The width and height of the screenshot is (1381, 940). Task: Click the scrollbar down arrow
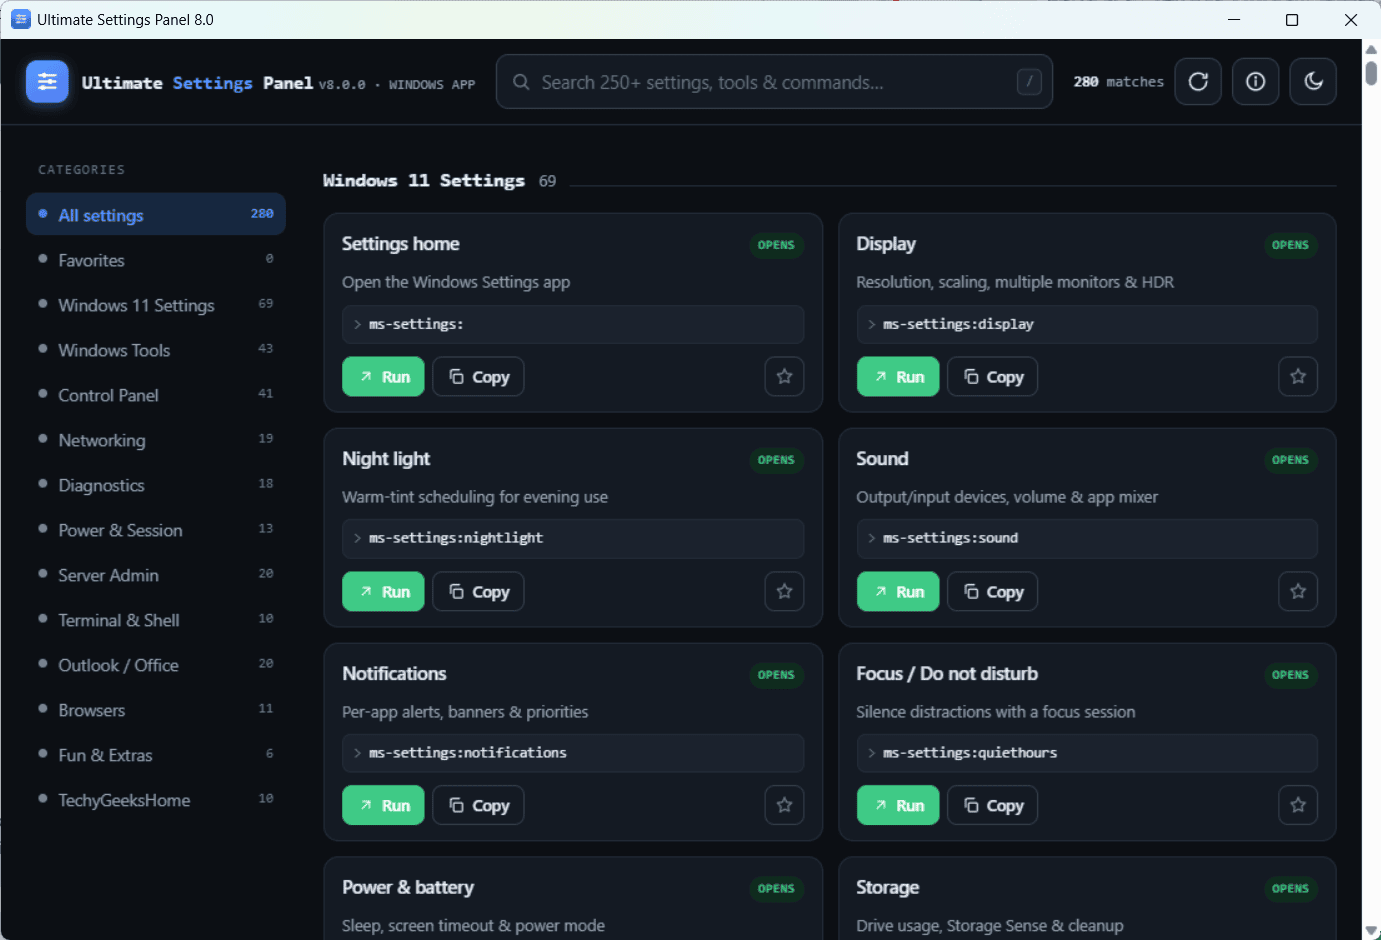point(1371,930)
